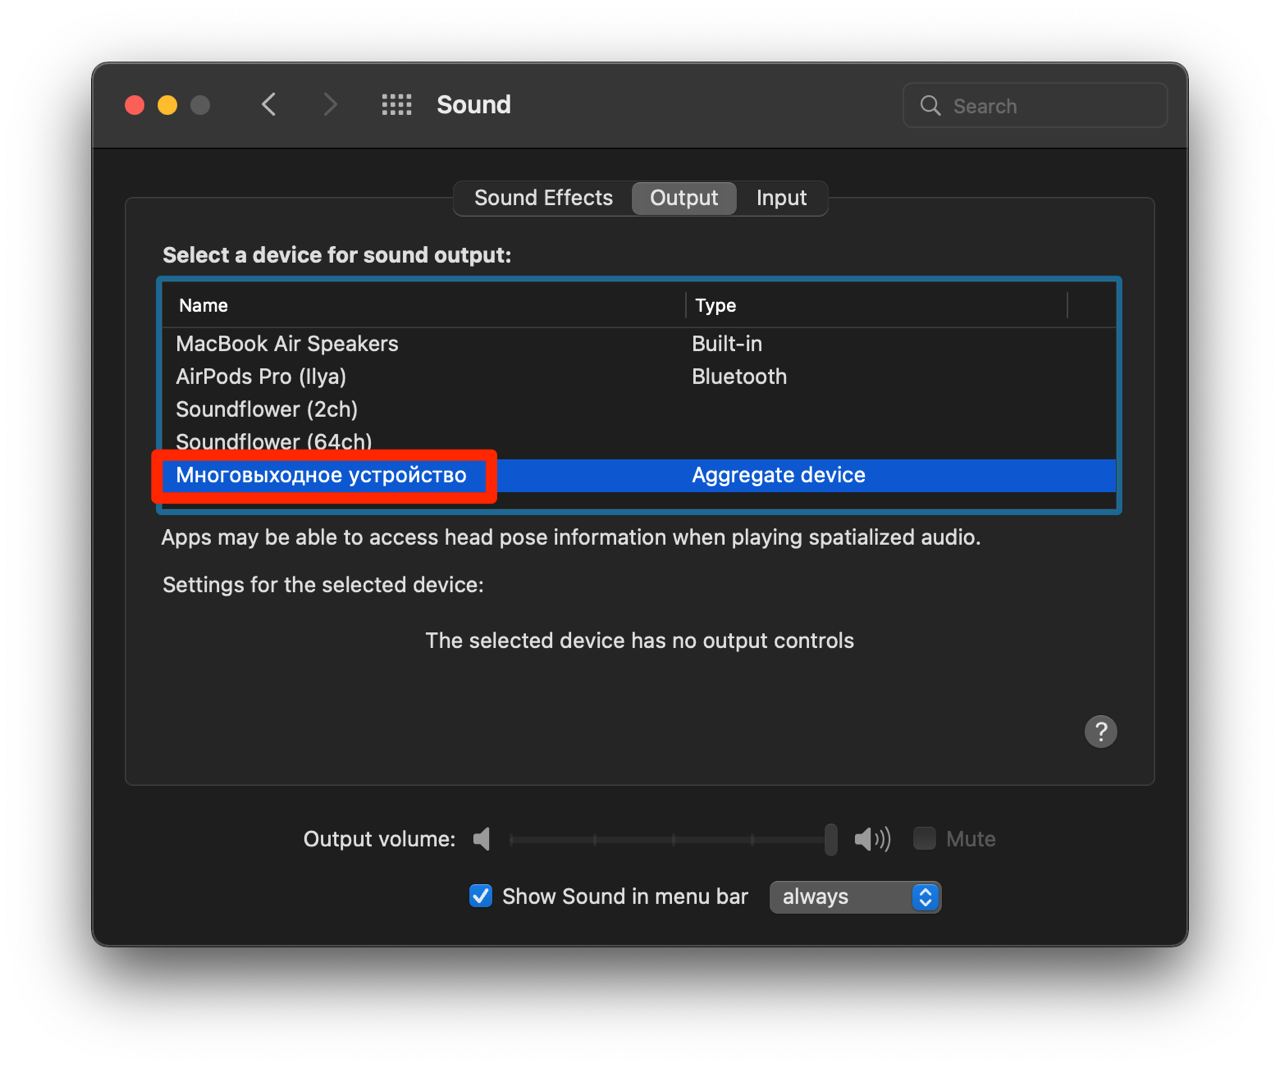Open the show-all preferences grid icon

pyautogui.click(x=397, y=105)
